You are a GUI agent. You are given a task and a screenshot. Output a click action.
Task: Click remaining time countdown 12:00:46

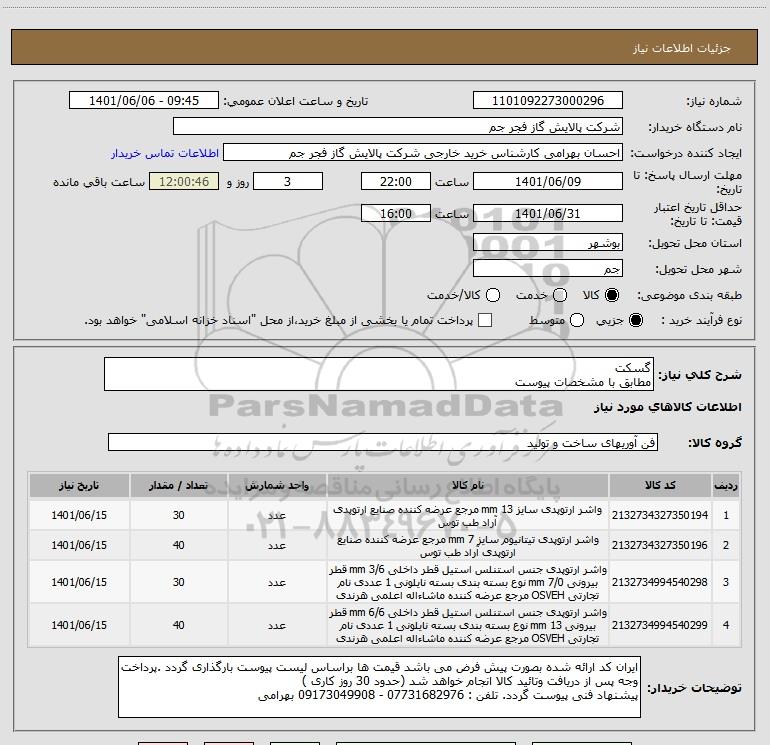click(184, 181)
